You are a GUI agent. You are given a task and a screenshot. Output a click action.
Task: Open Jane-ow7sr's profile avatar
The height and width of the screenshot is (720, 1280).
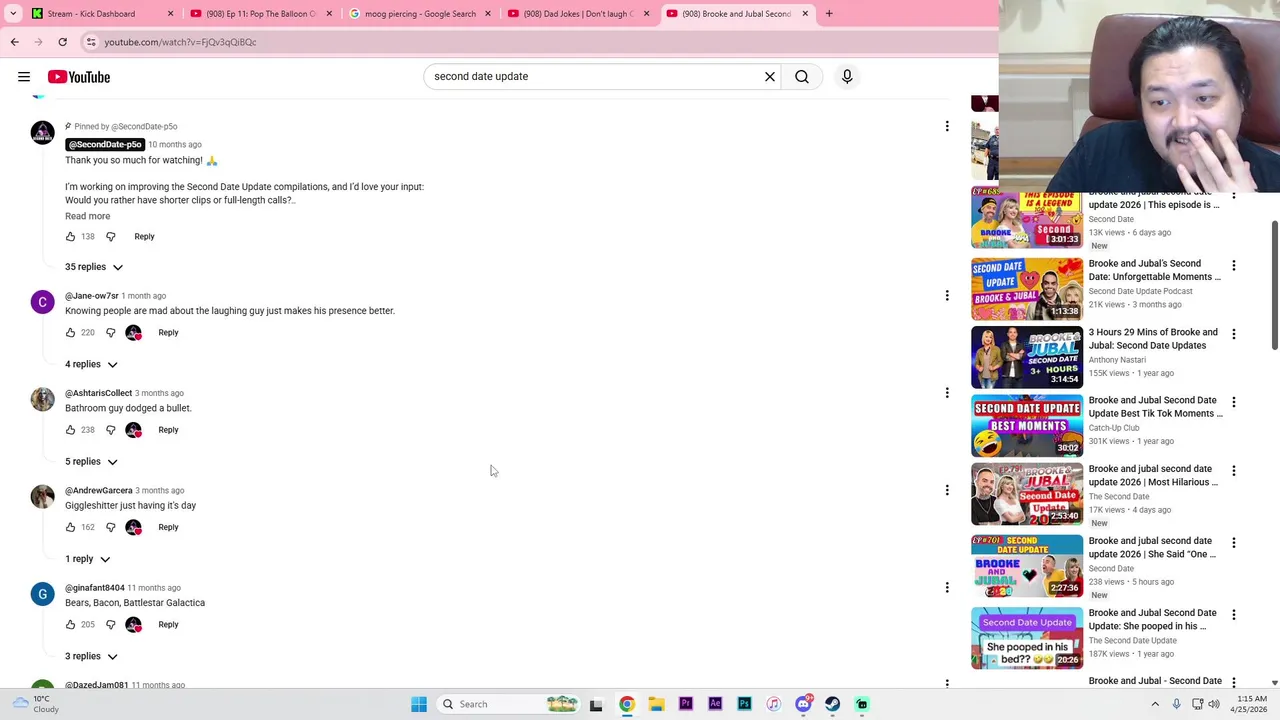pos(43,302)
